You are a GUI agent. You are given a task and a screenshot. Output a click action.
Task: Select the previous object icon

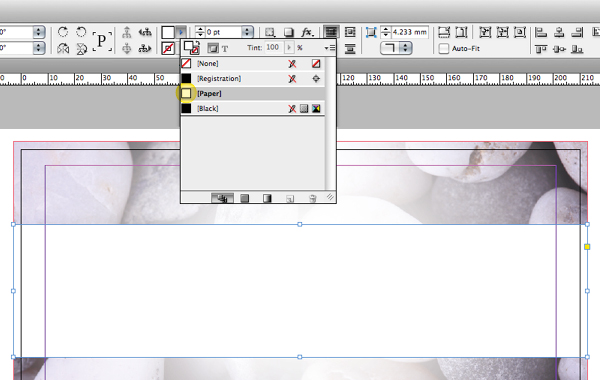pyautogui.click(x=145, y=32)
